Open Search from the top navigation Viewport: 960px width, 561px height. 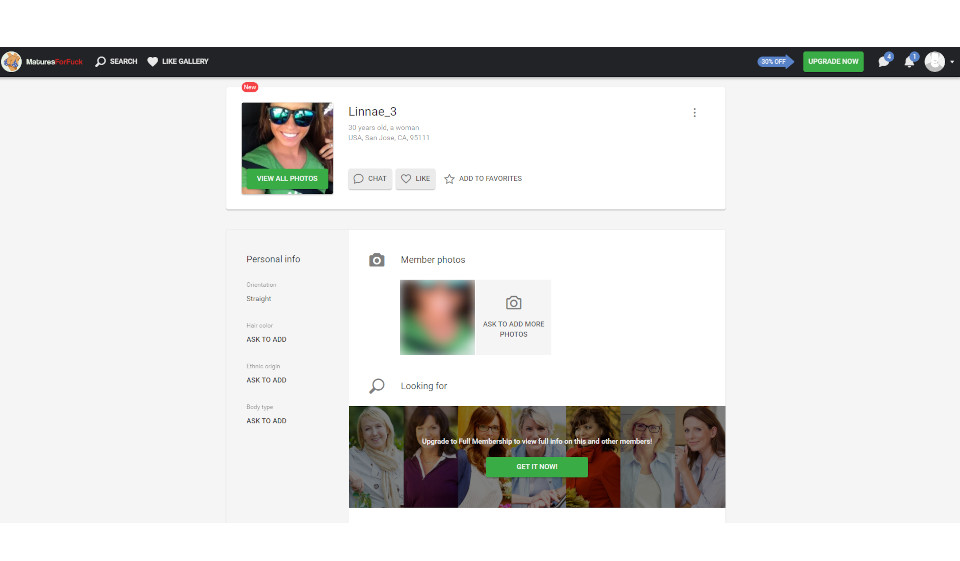116,62
